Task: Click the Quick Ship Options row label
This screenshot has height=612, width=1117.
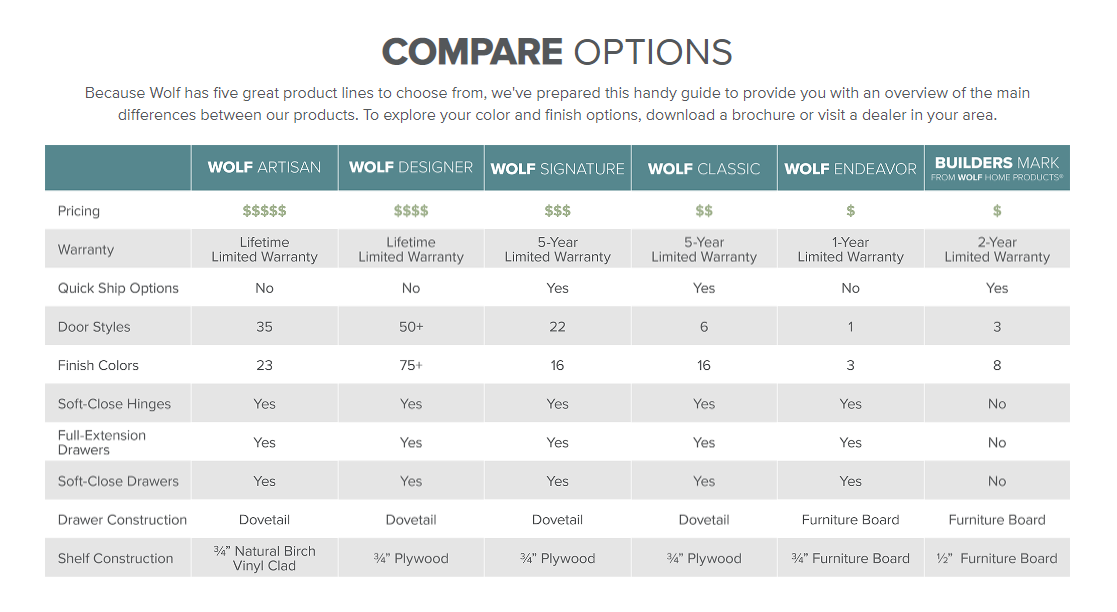Action: (x=118, y=288)
